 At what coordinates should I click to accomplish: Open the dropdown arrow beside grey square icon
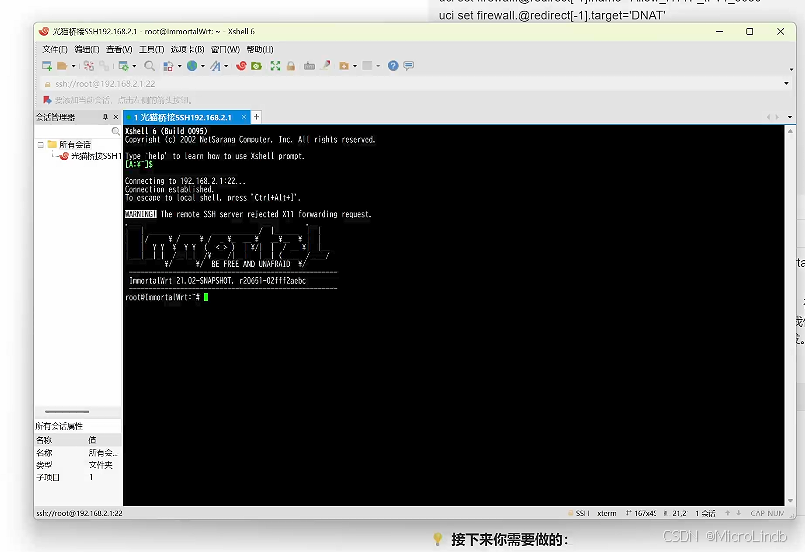pyautogui.click(x=378, y=66)
